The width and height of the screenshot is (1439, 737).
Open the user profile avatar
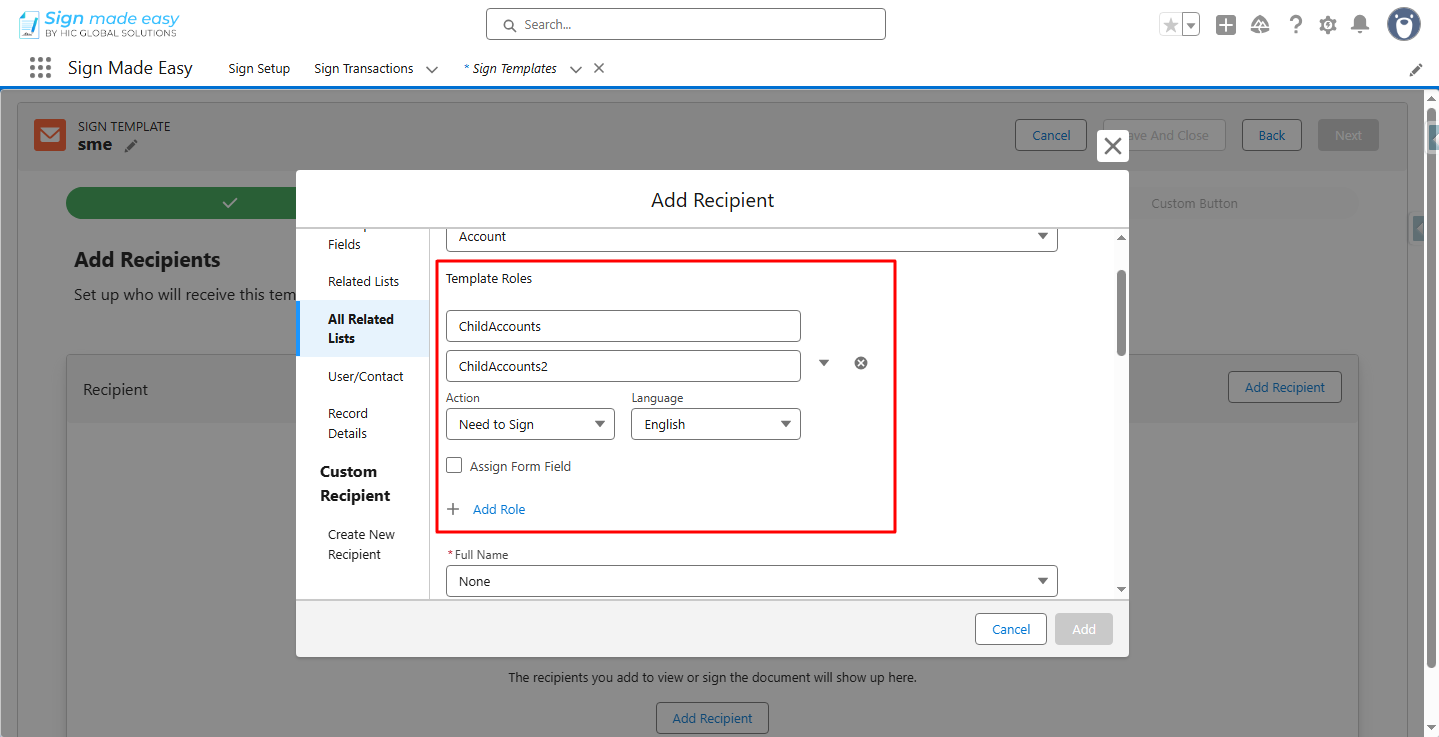point(1402,24)
